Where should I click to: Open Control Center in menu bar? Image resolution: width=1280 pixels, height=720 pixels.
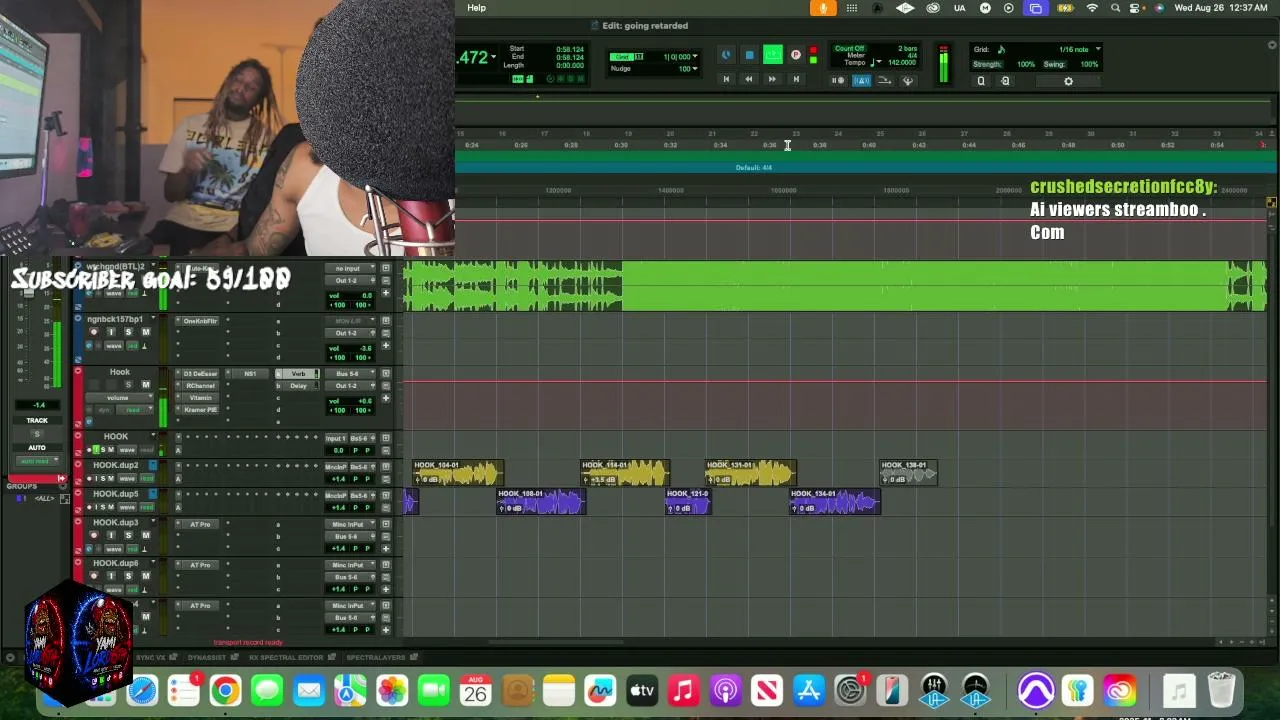1137,8
